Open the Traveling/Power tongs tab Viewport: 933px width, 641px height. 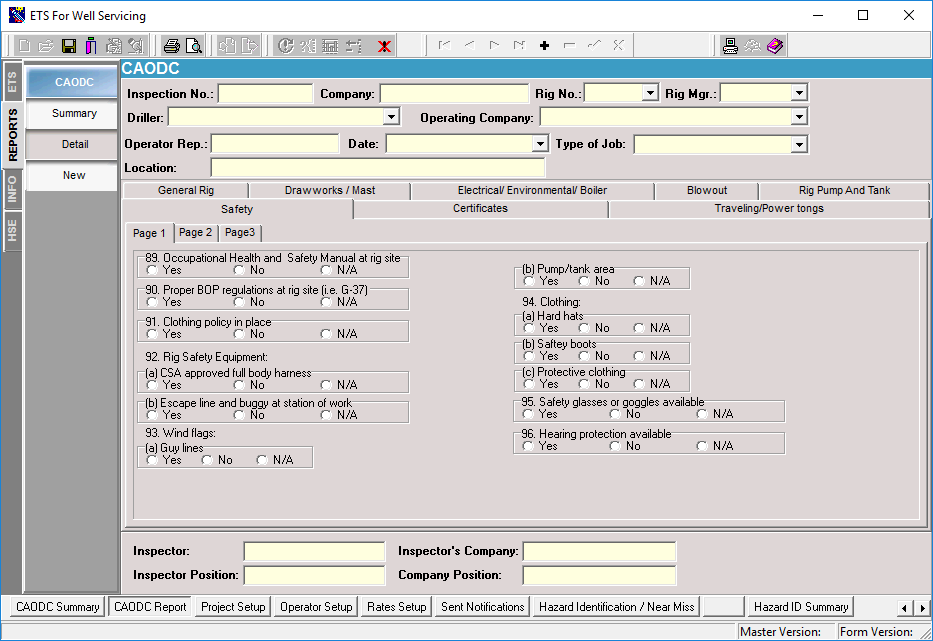pyautogui.click(x=769, y=209)
